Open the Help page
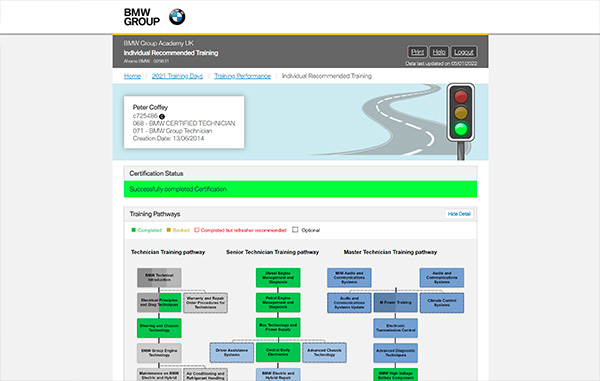This screenshot has width=600, height=381. pos(439,52)
